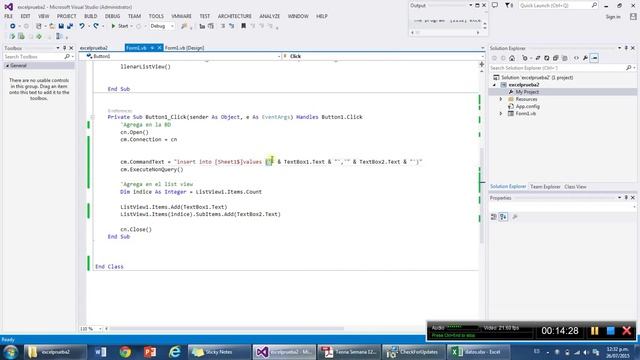Open the PROJECT menu

pos(67,16)
